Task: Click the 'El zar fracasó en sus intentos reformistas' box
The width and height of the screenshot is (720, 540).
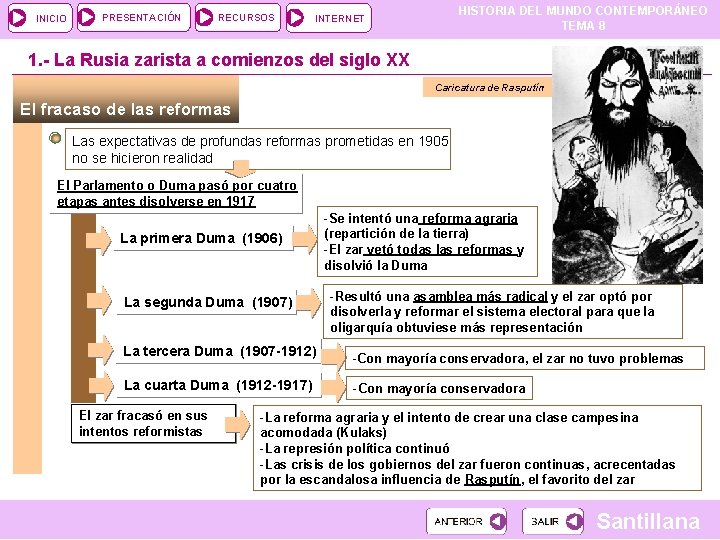Action: 153,423
